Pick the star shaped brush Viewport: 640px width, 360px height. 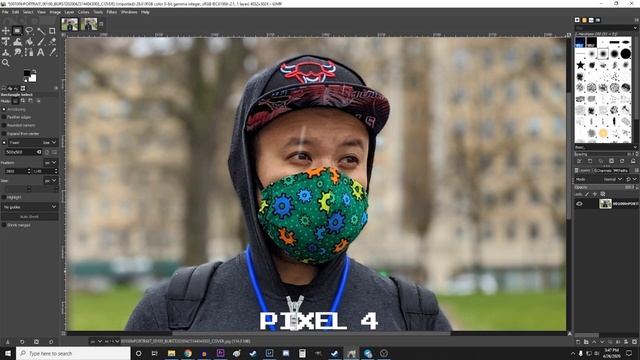[x=580, y=64]
